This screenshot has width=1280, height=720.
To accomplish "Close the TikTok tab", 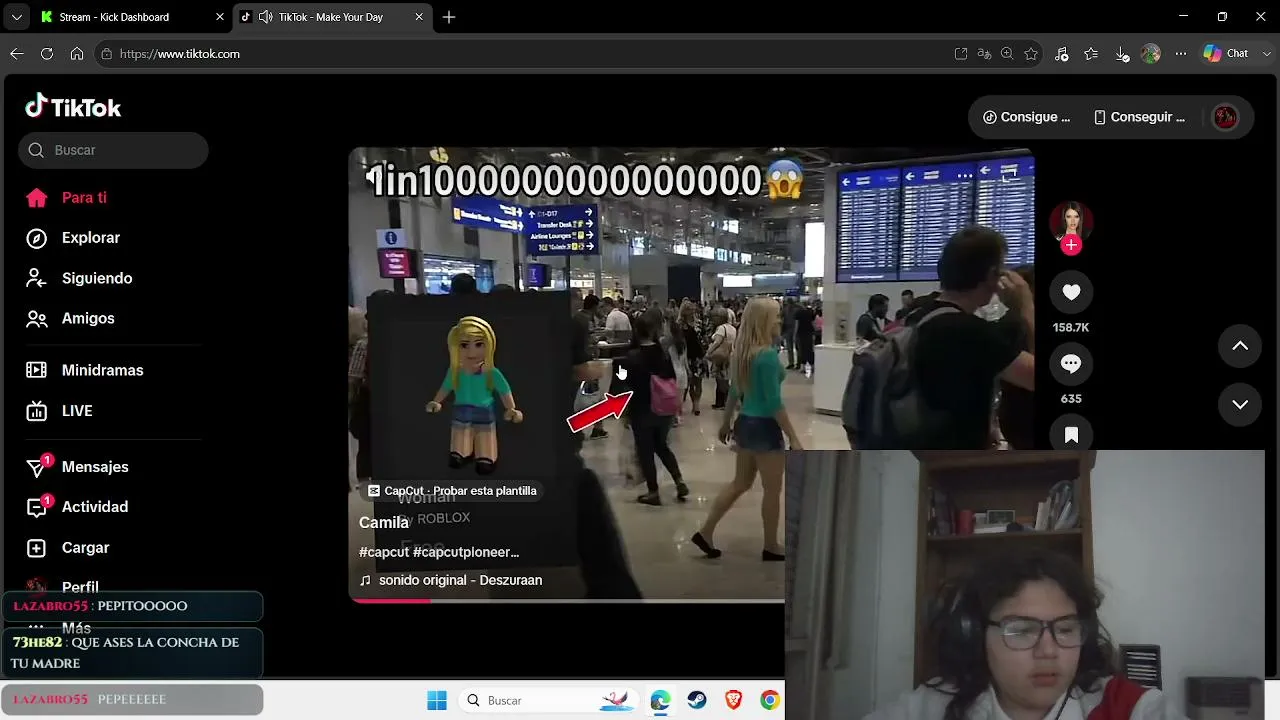I will (x=420, y=17).
